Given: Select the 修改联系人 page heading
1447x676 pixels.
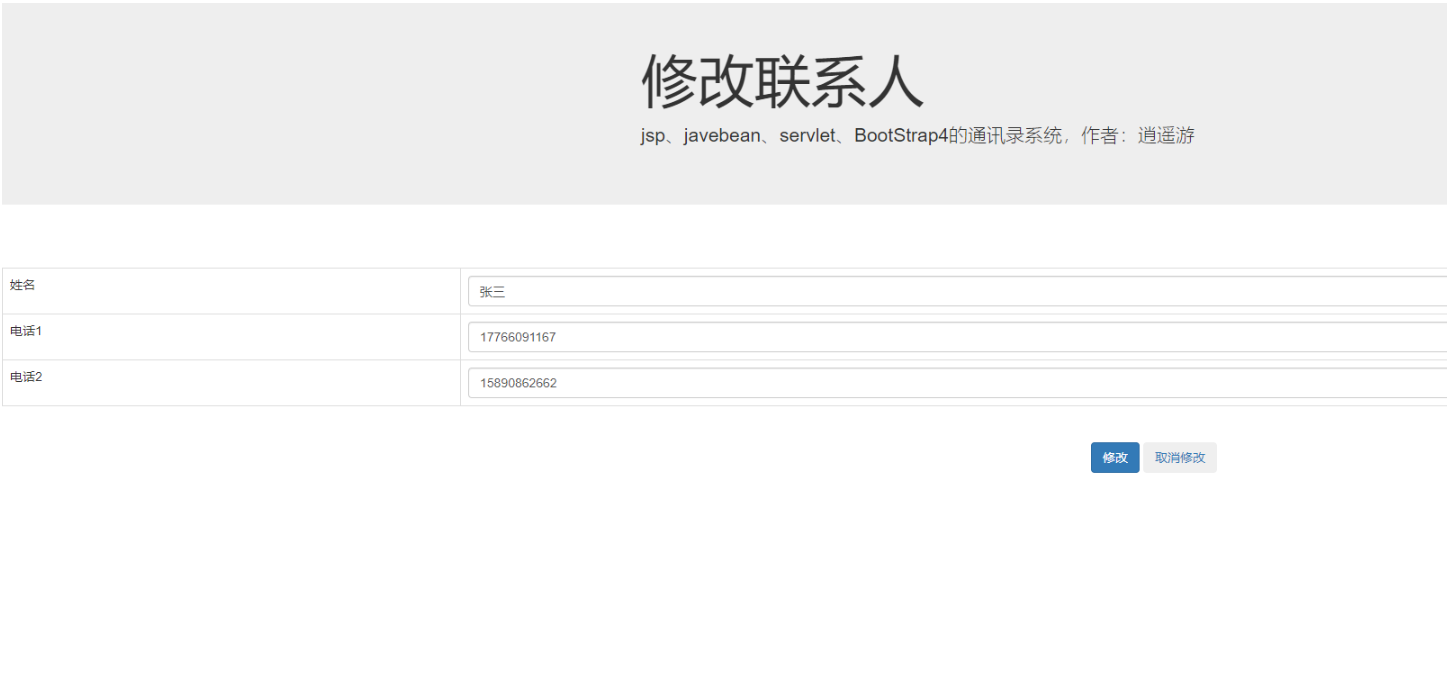Looking at the screenshot, I should tap(782, 81).
